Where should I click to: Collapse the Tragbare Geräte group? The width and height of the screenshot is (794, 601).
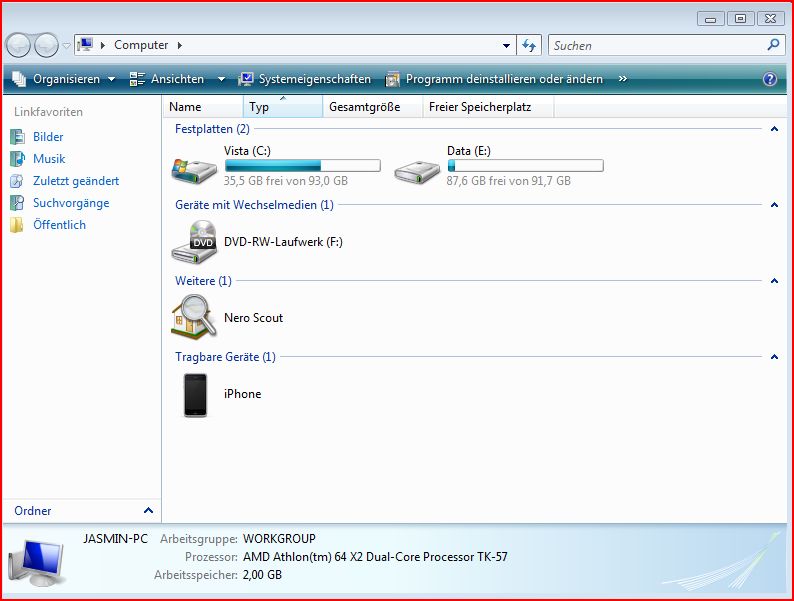point(773,357)
